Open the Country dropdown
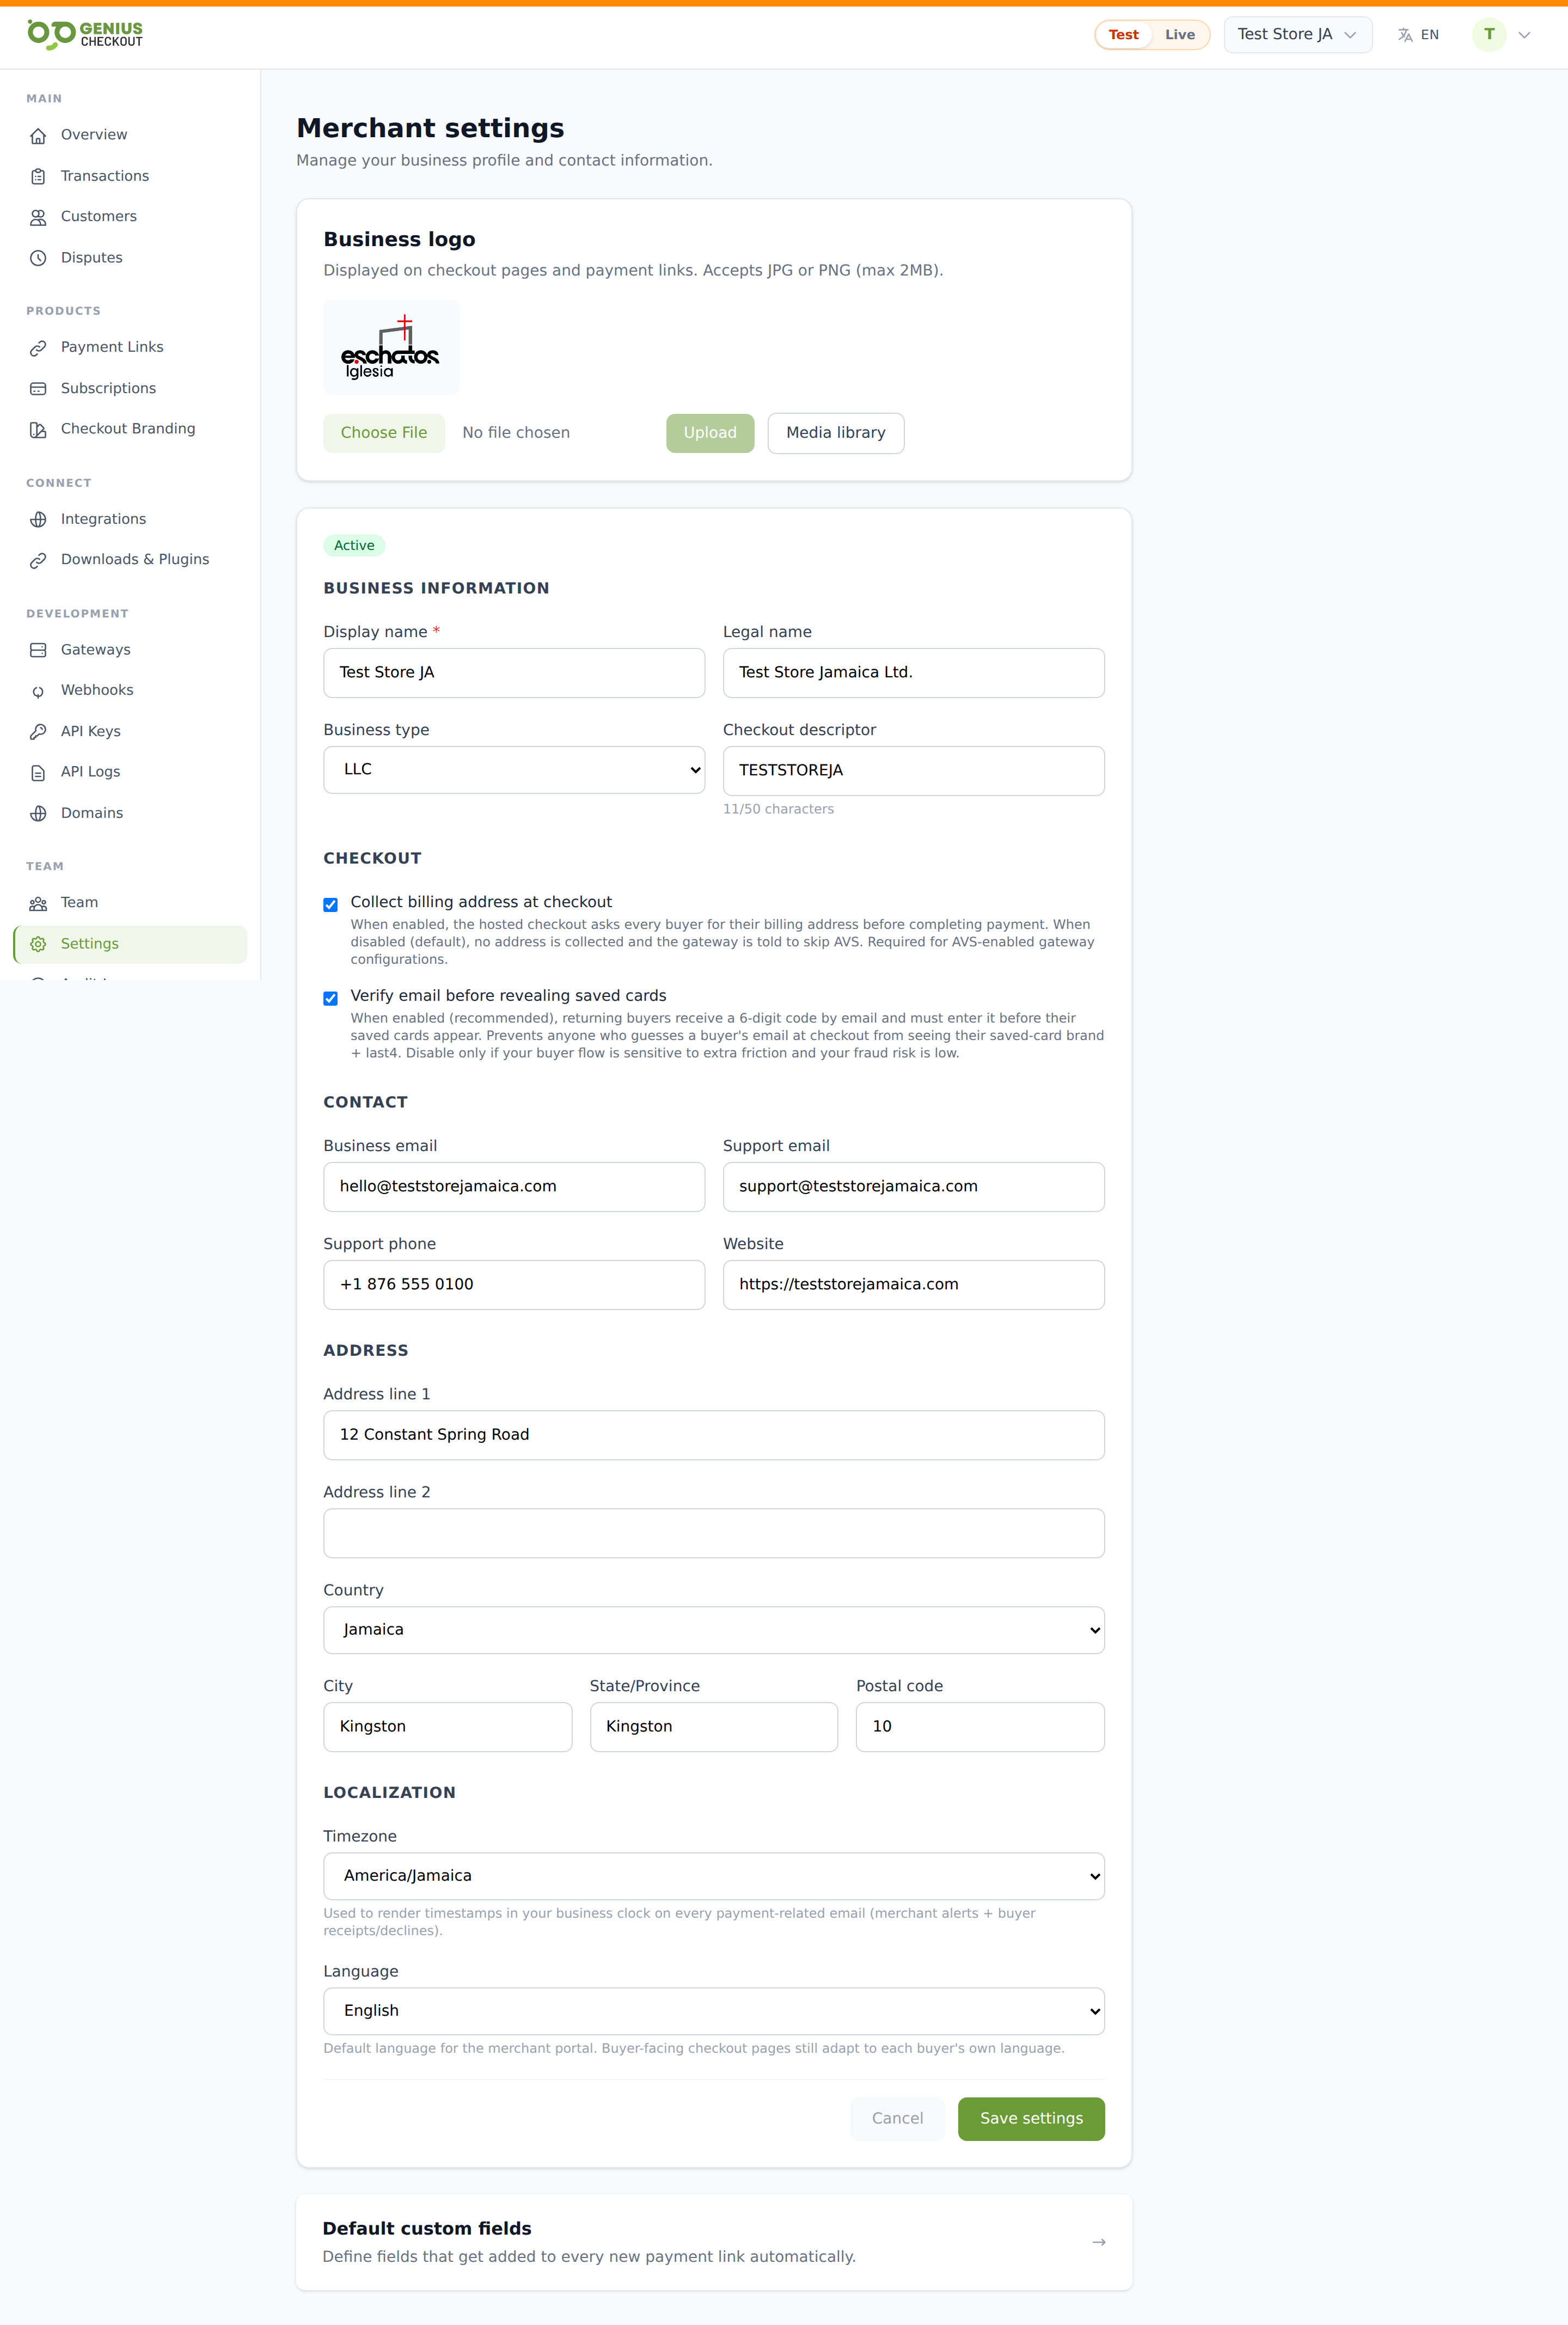The image size is (1568, 2325). 713,1629
